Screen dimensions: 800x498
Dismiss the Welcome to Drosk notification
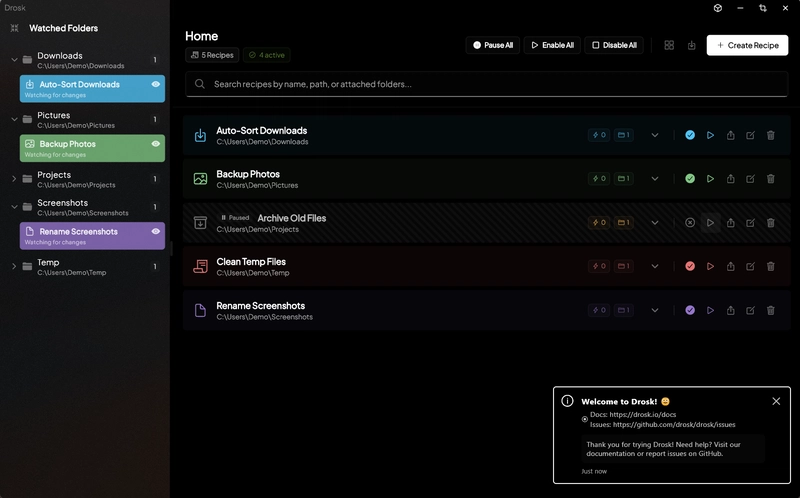tap(776, 401)
